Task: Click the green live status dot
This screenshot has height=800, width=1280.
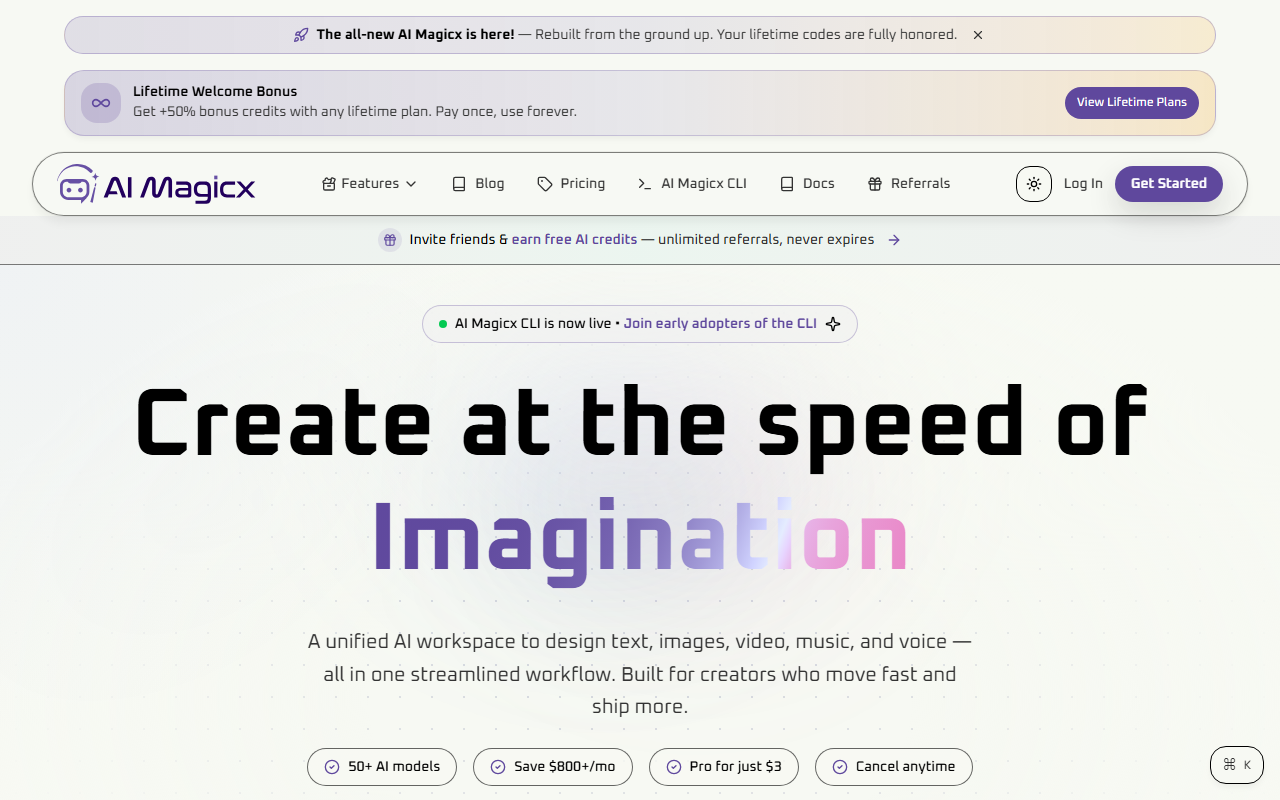Action: click(443, 324)
